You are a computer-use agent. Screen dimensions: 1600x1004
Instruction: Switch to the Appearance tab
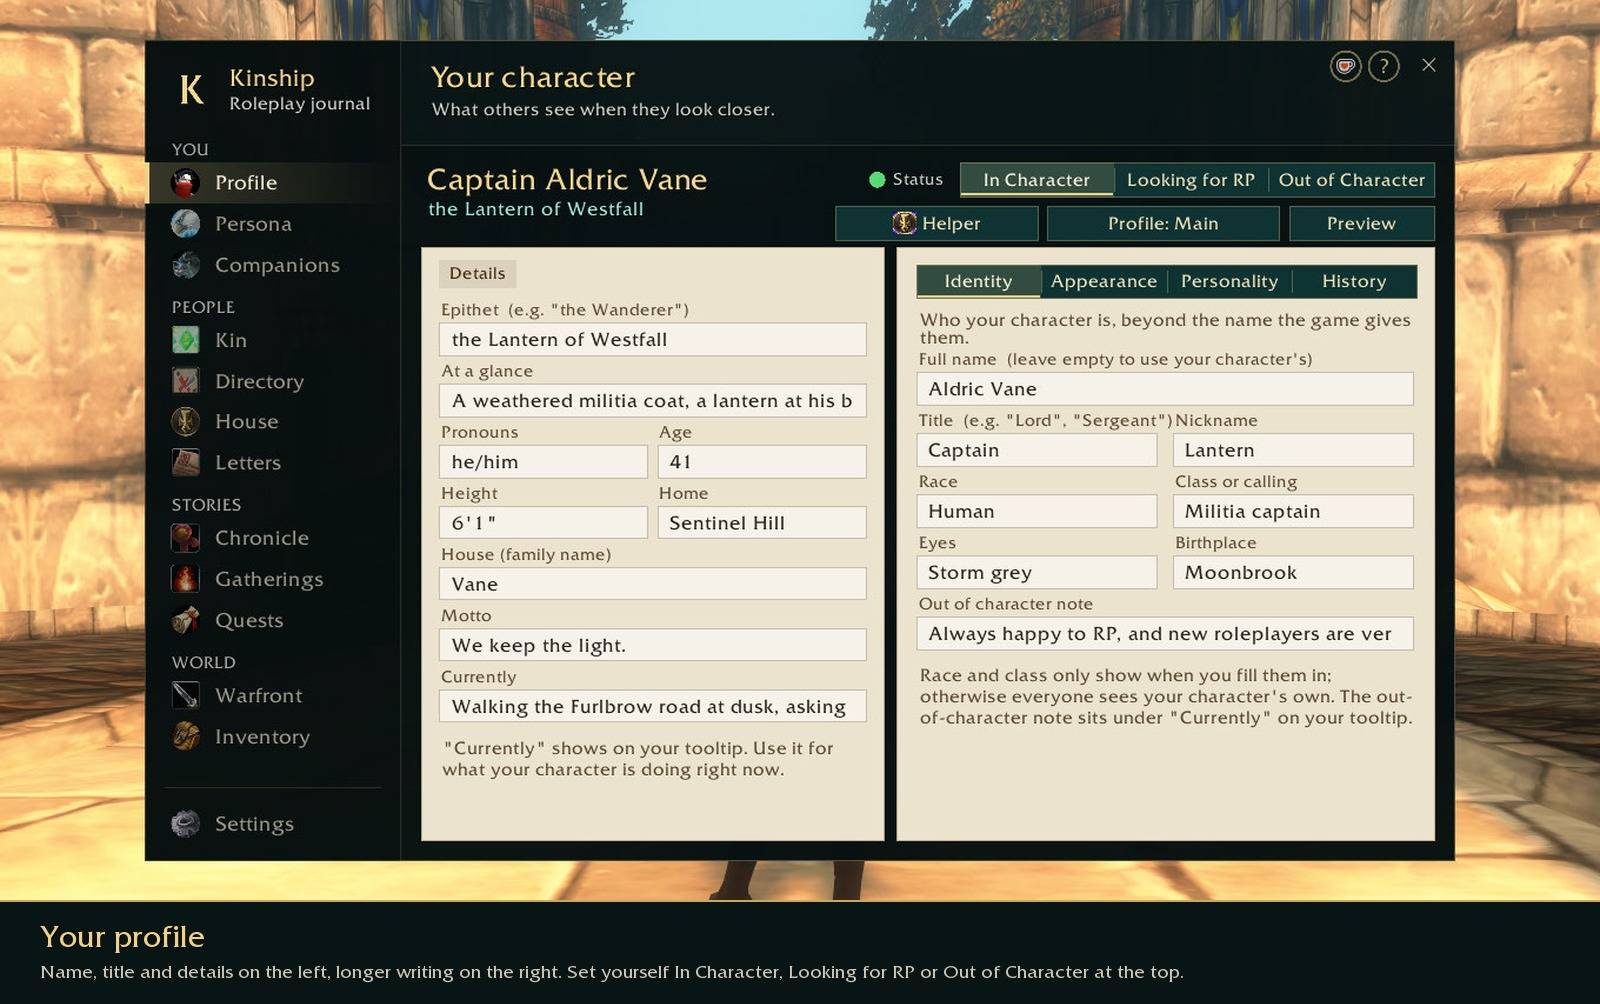coord(1103,282)
